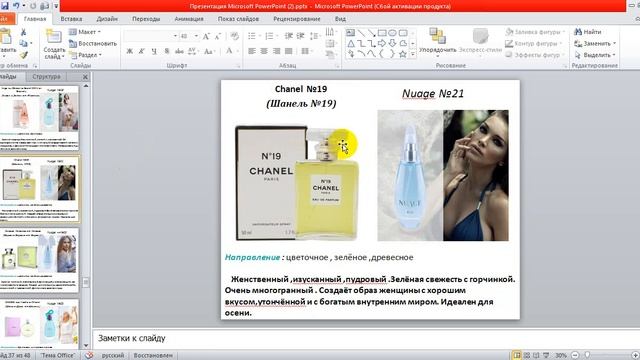Toggle underline Ч formatting
Image resolution: width=640 pixels, height=360 pixels.
154,51
